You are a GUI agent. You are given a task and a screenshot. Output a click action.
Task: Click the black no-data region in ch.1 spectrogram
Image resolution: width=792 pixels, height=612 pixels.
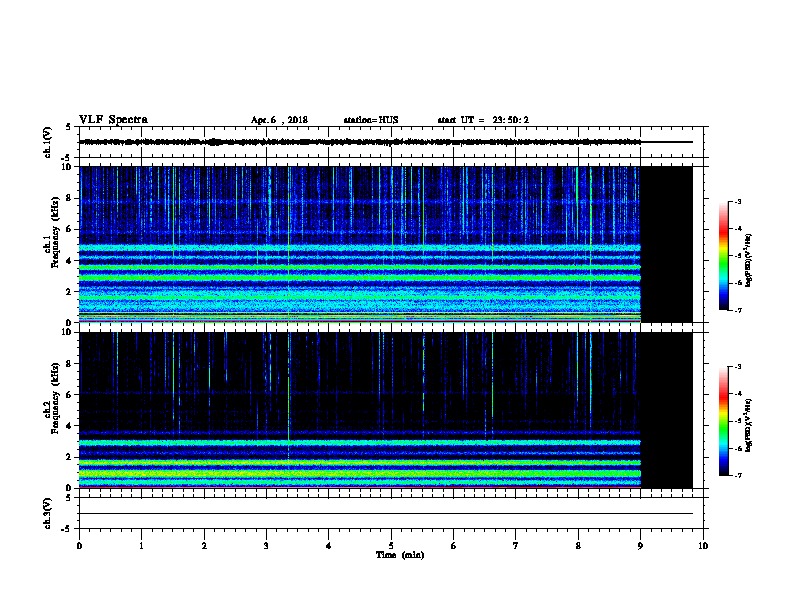tap(667, 244)
